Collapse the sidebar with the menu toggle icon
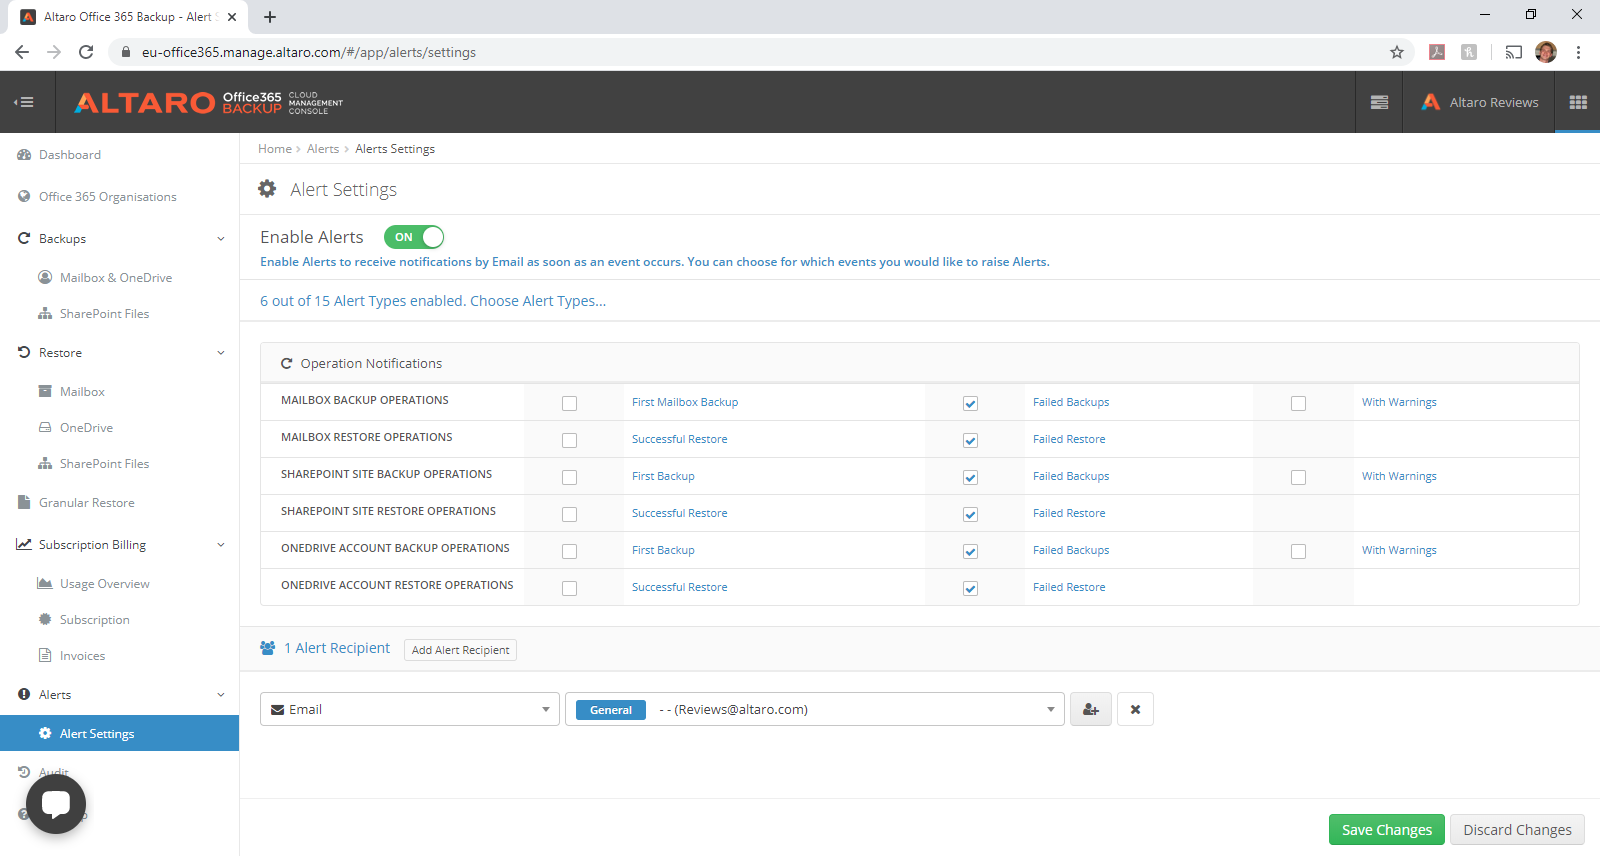 (24, 102)
